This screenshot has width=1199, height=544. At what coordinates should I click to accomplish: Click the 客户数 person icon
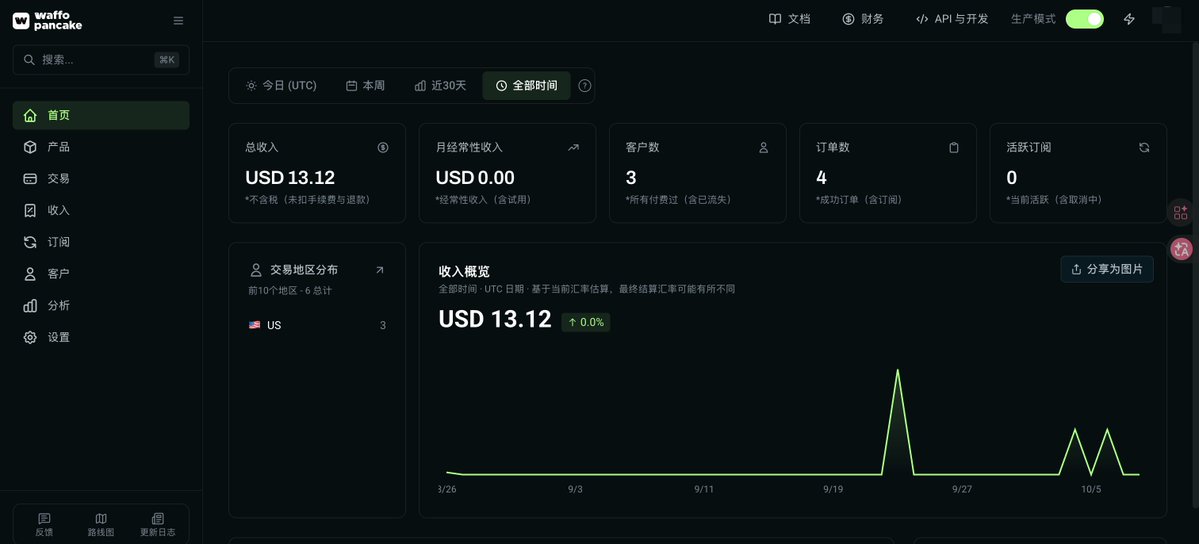click(763, 148)
